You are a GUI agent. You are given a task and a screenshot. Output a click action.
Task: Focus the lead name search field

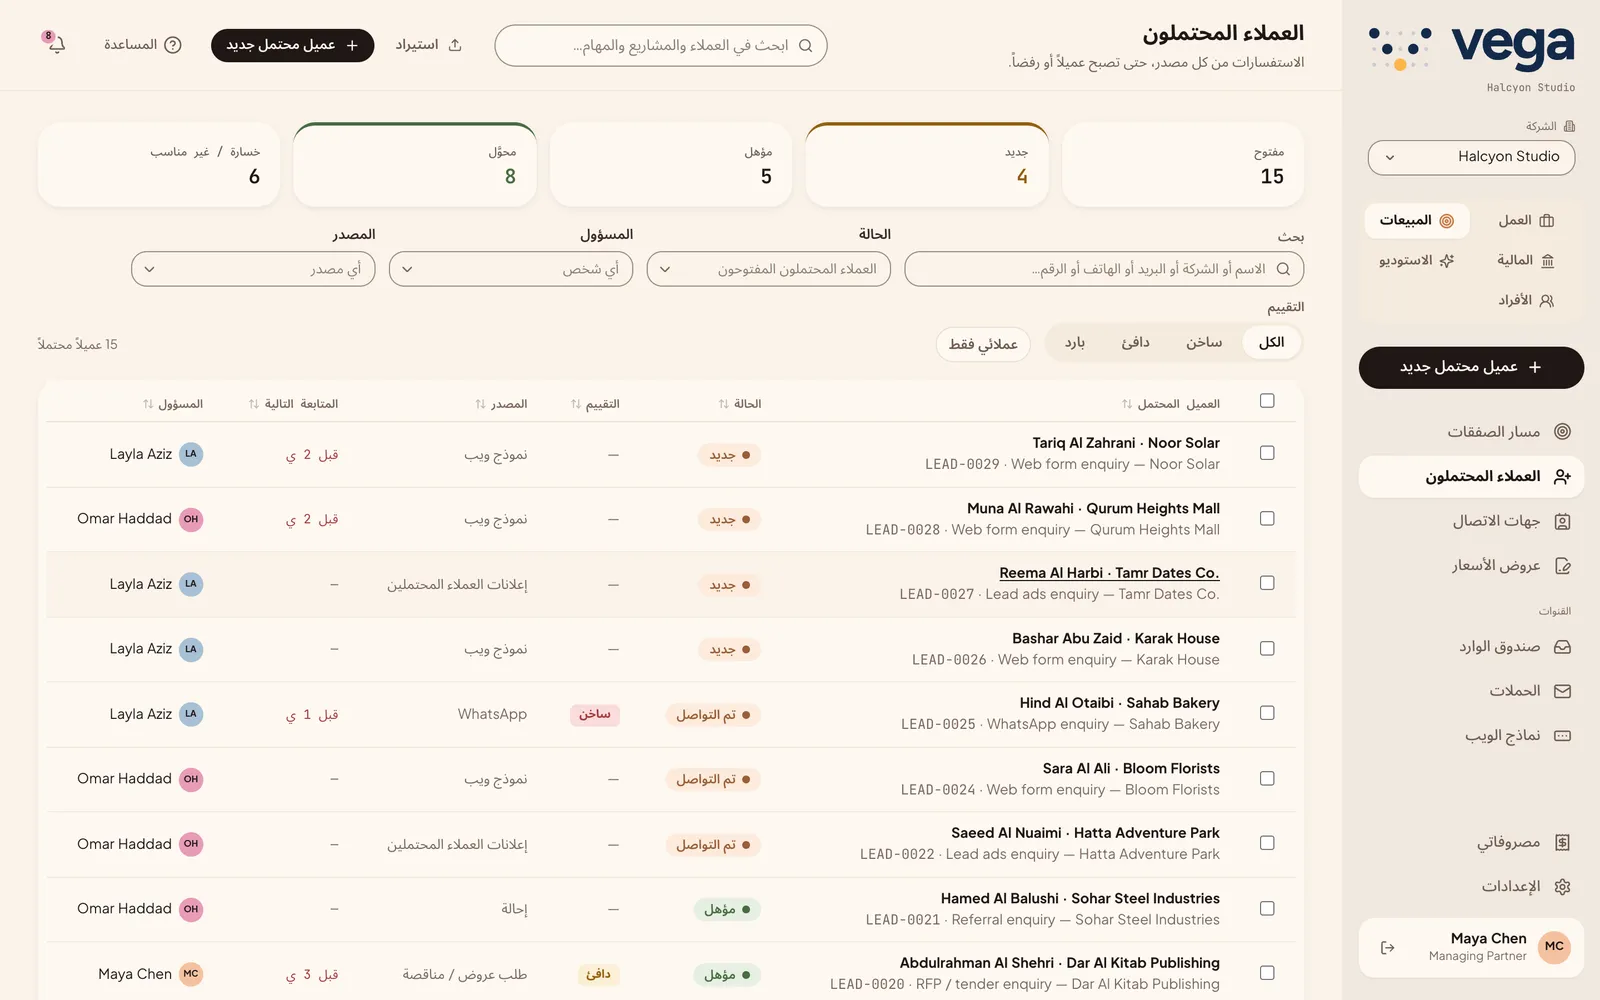click(1104, 269)
